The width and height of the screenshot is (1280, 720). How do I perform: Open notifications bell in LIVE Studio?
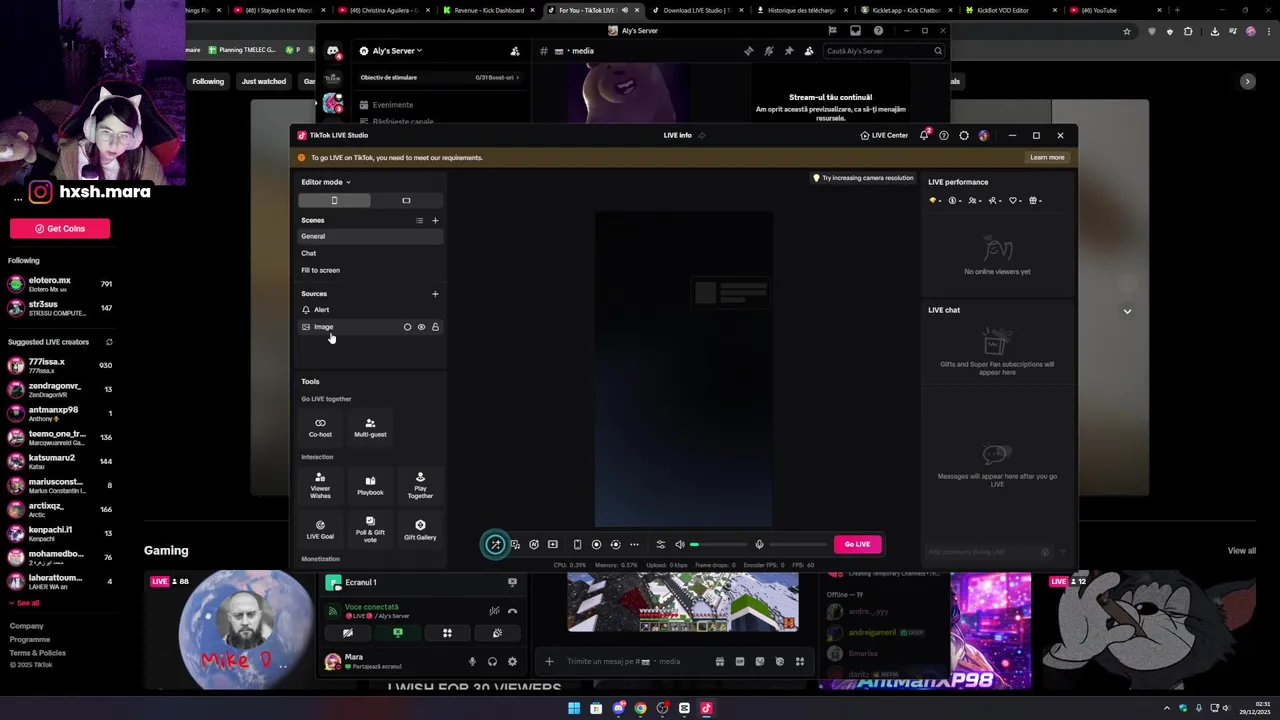[924, 135]
